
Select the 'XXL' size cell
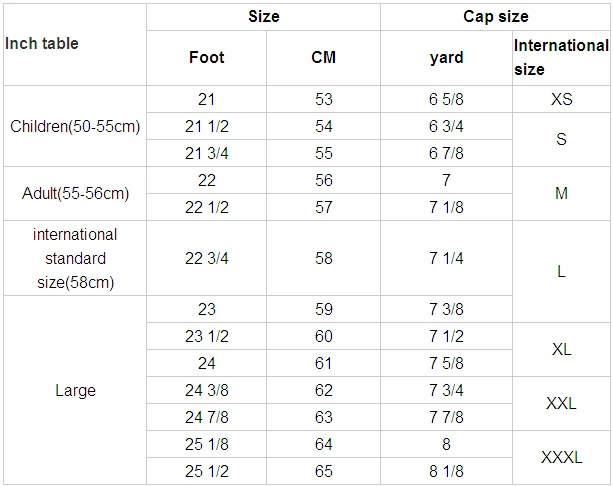(x=561, y=404)
